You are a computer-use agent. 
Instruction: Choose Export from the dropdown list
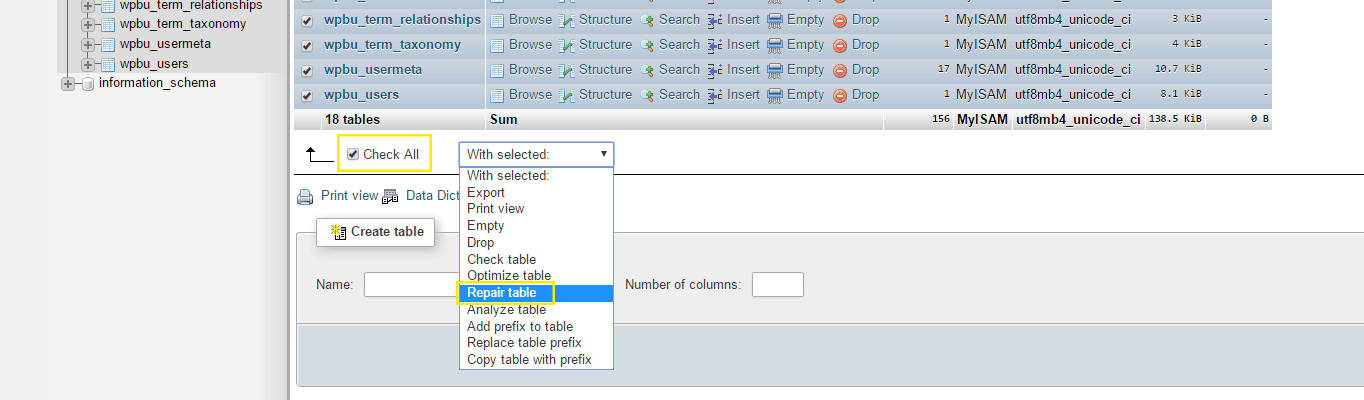536,192
